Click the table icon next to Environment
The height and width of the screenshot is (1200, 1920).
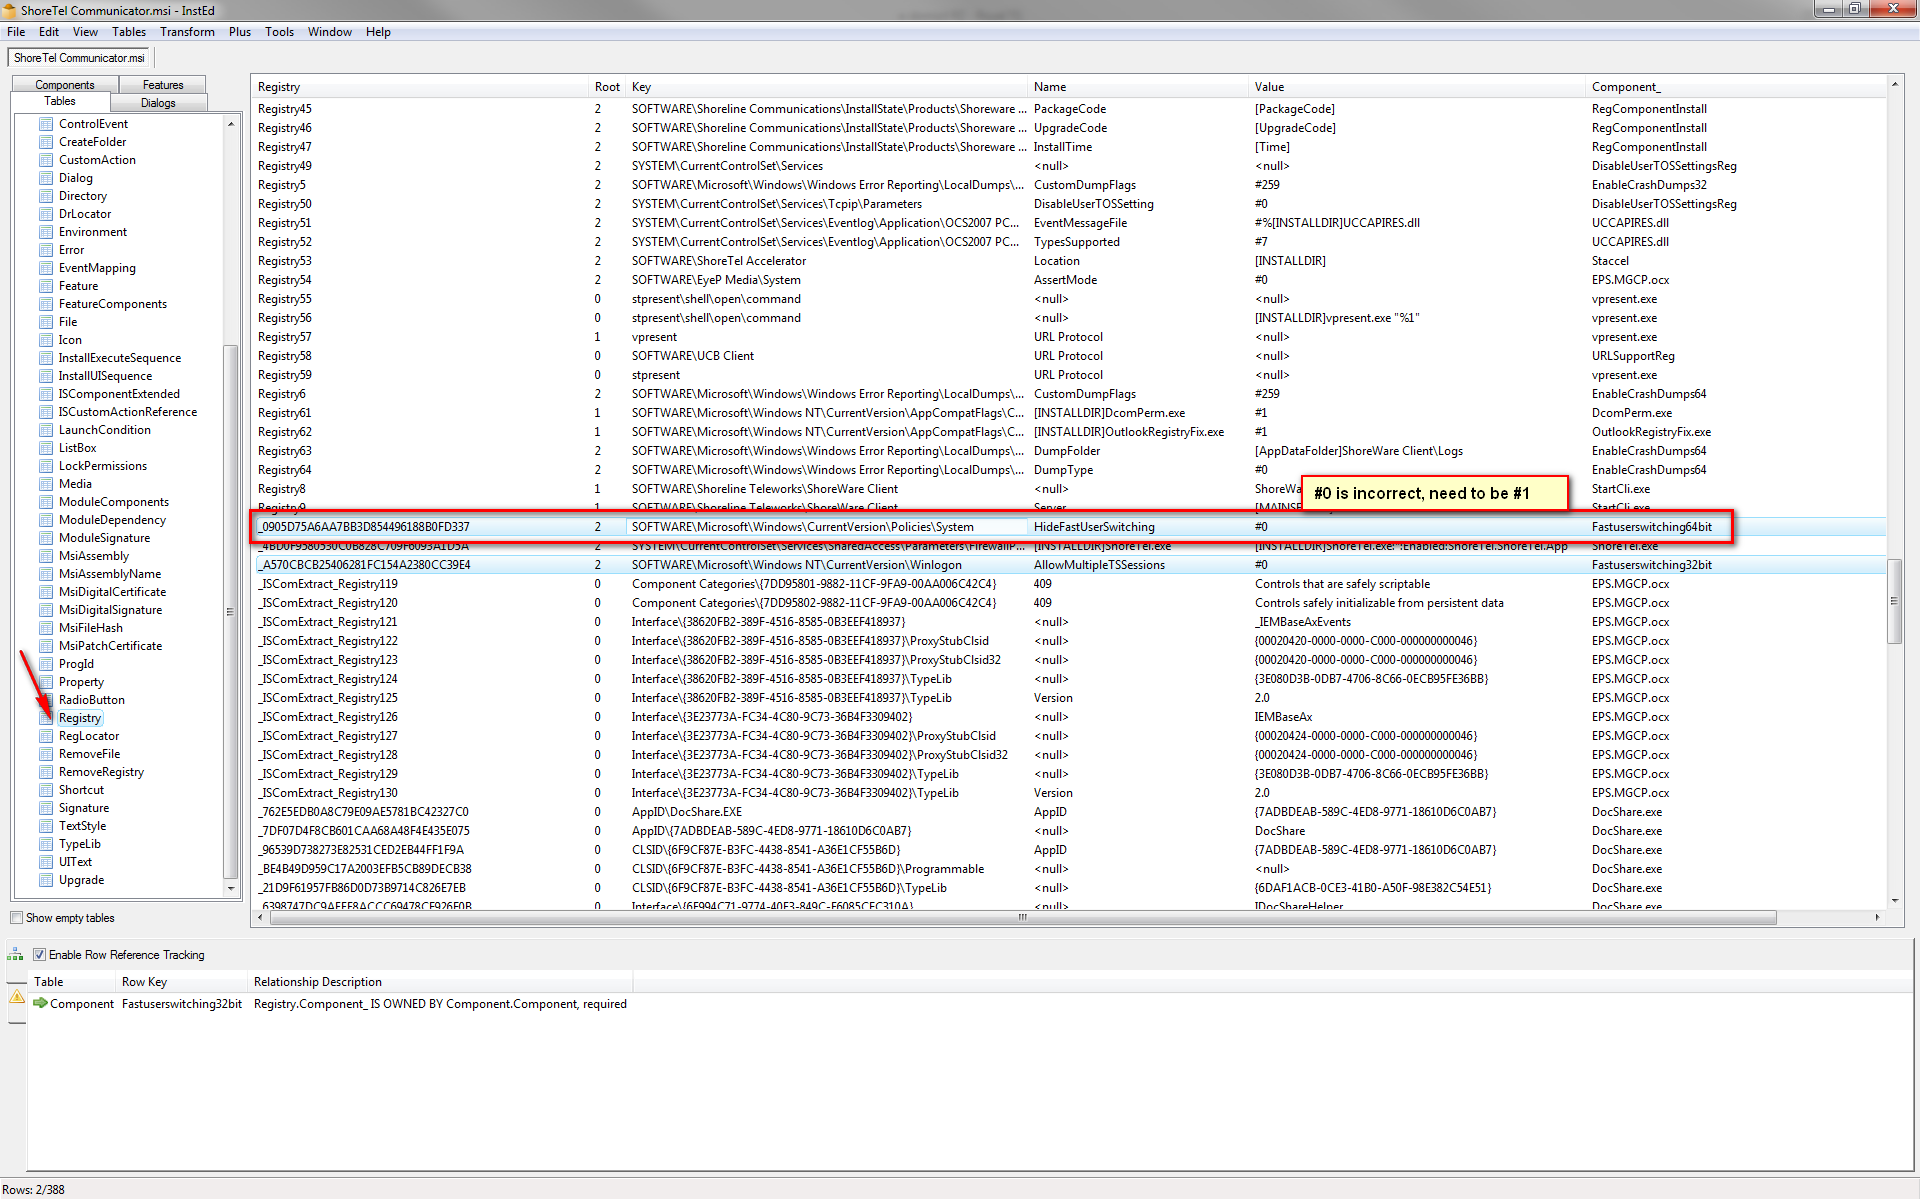[x=46, y=232]
